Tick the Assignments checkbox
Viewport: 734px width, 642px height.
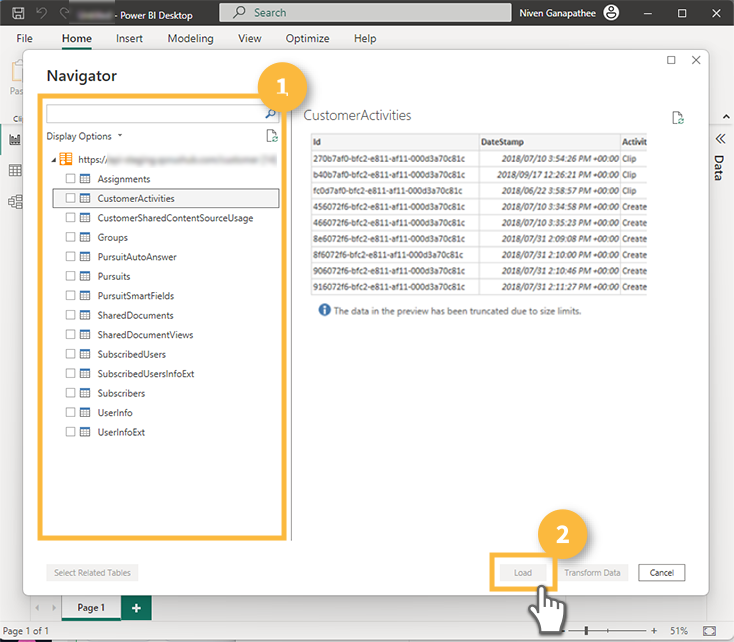(x=70, y=178)
